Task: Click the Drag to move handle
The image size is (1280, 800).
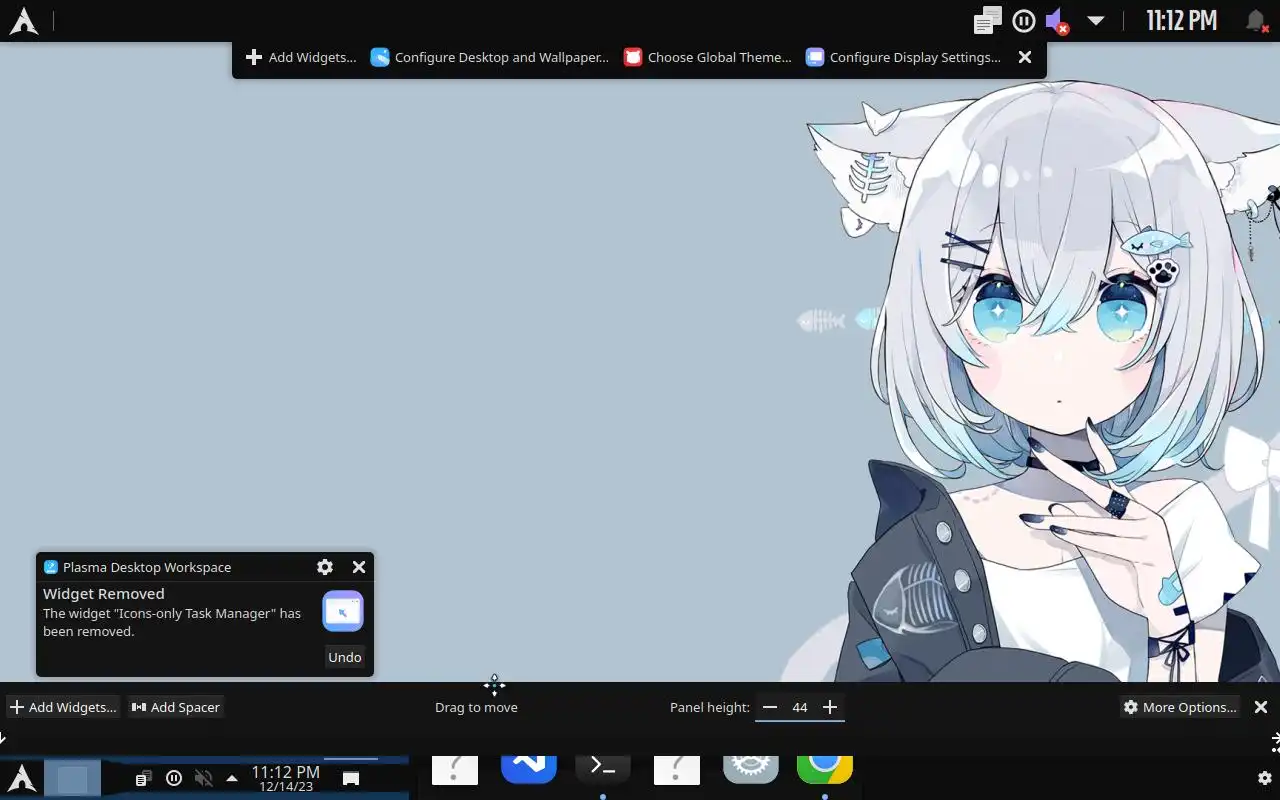Action: (477, 707)
